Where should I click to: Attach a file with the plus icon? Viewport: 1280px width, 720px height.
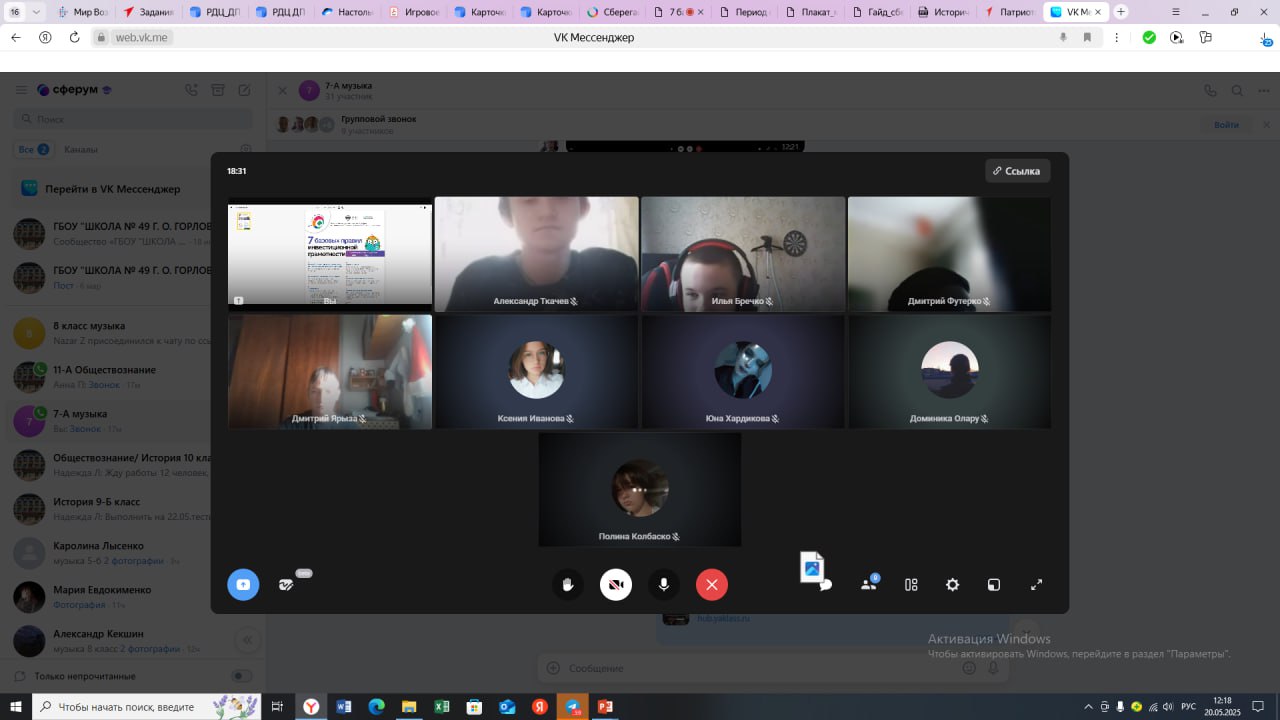click(x=551, y=668)
